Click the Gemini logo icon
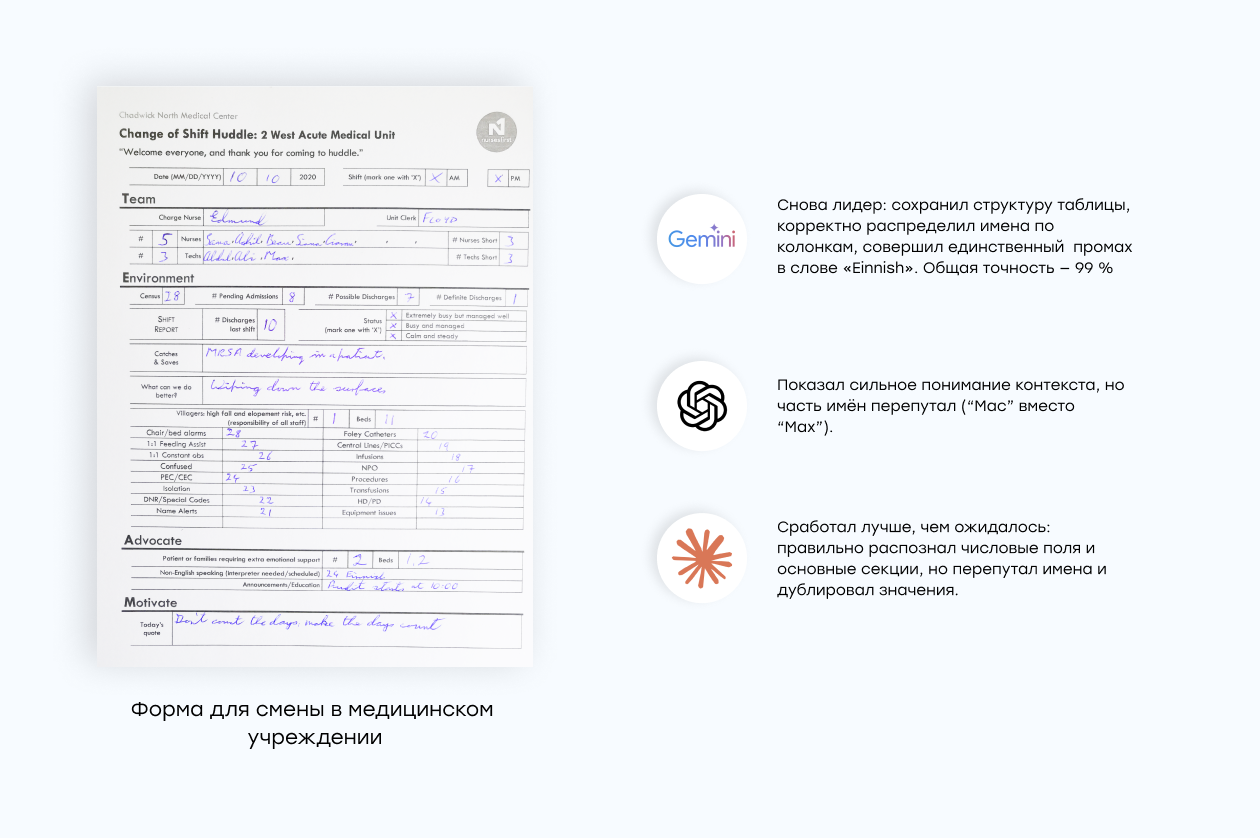The image size is (1260, 838). [701, 239]
